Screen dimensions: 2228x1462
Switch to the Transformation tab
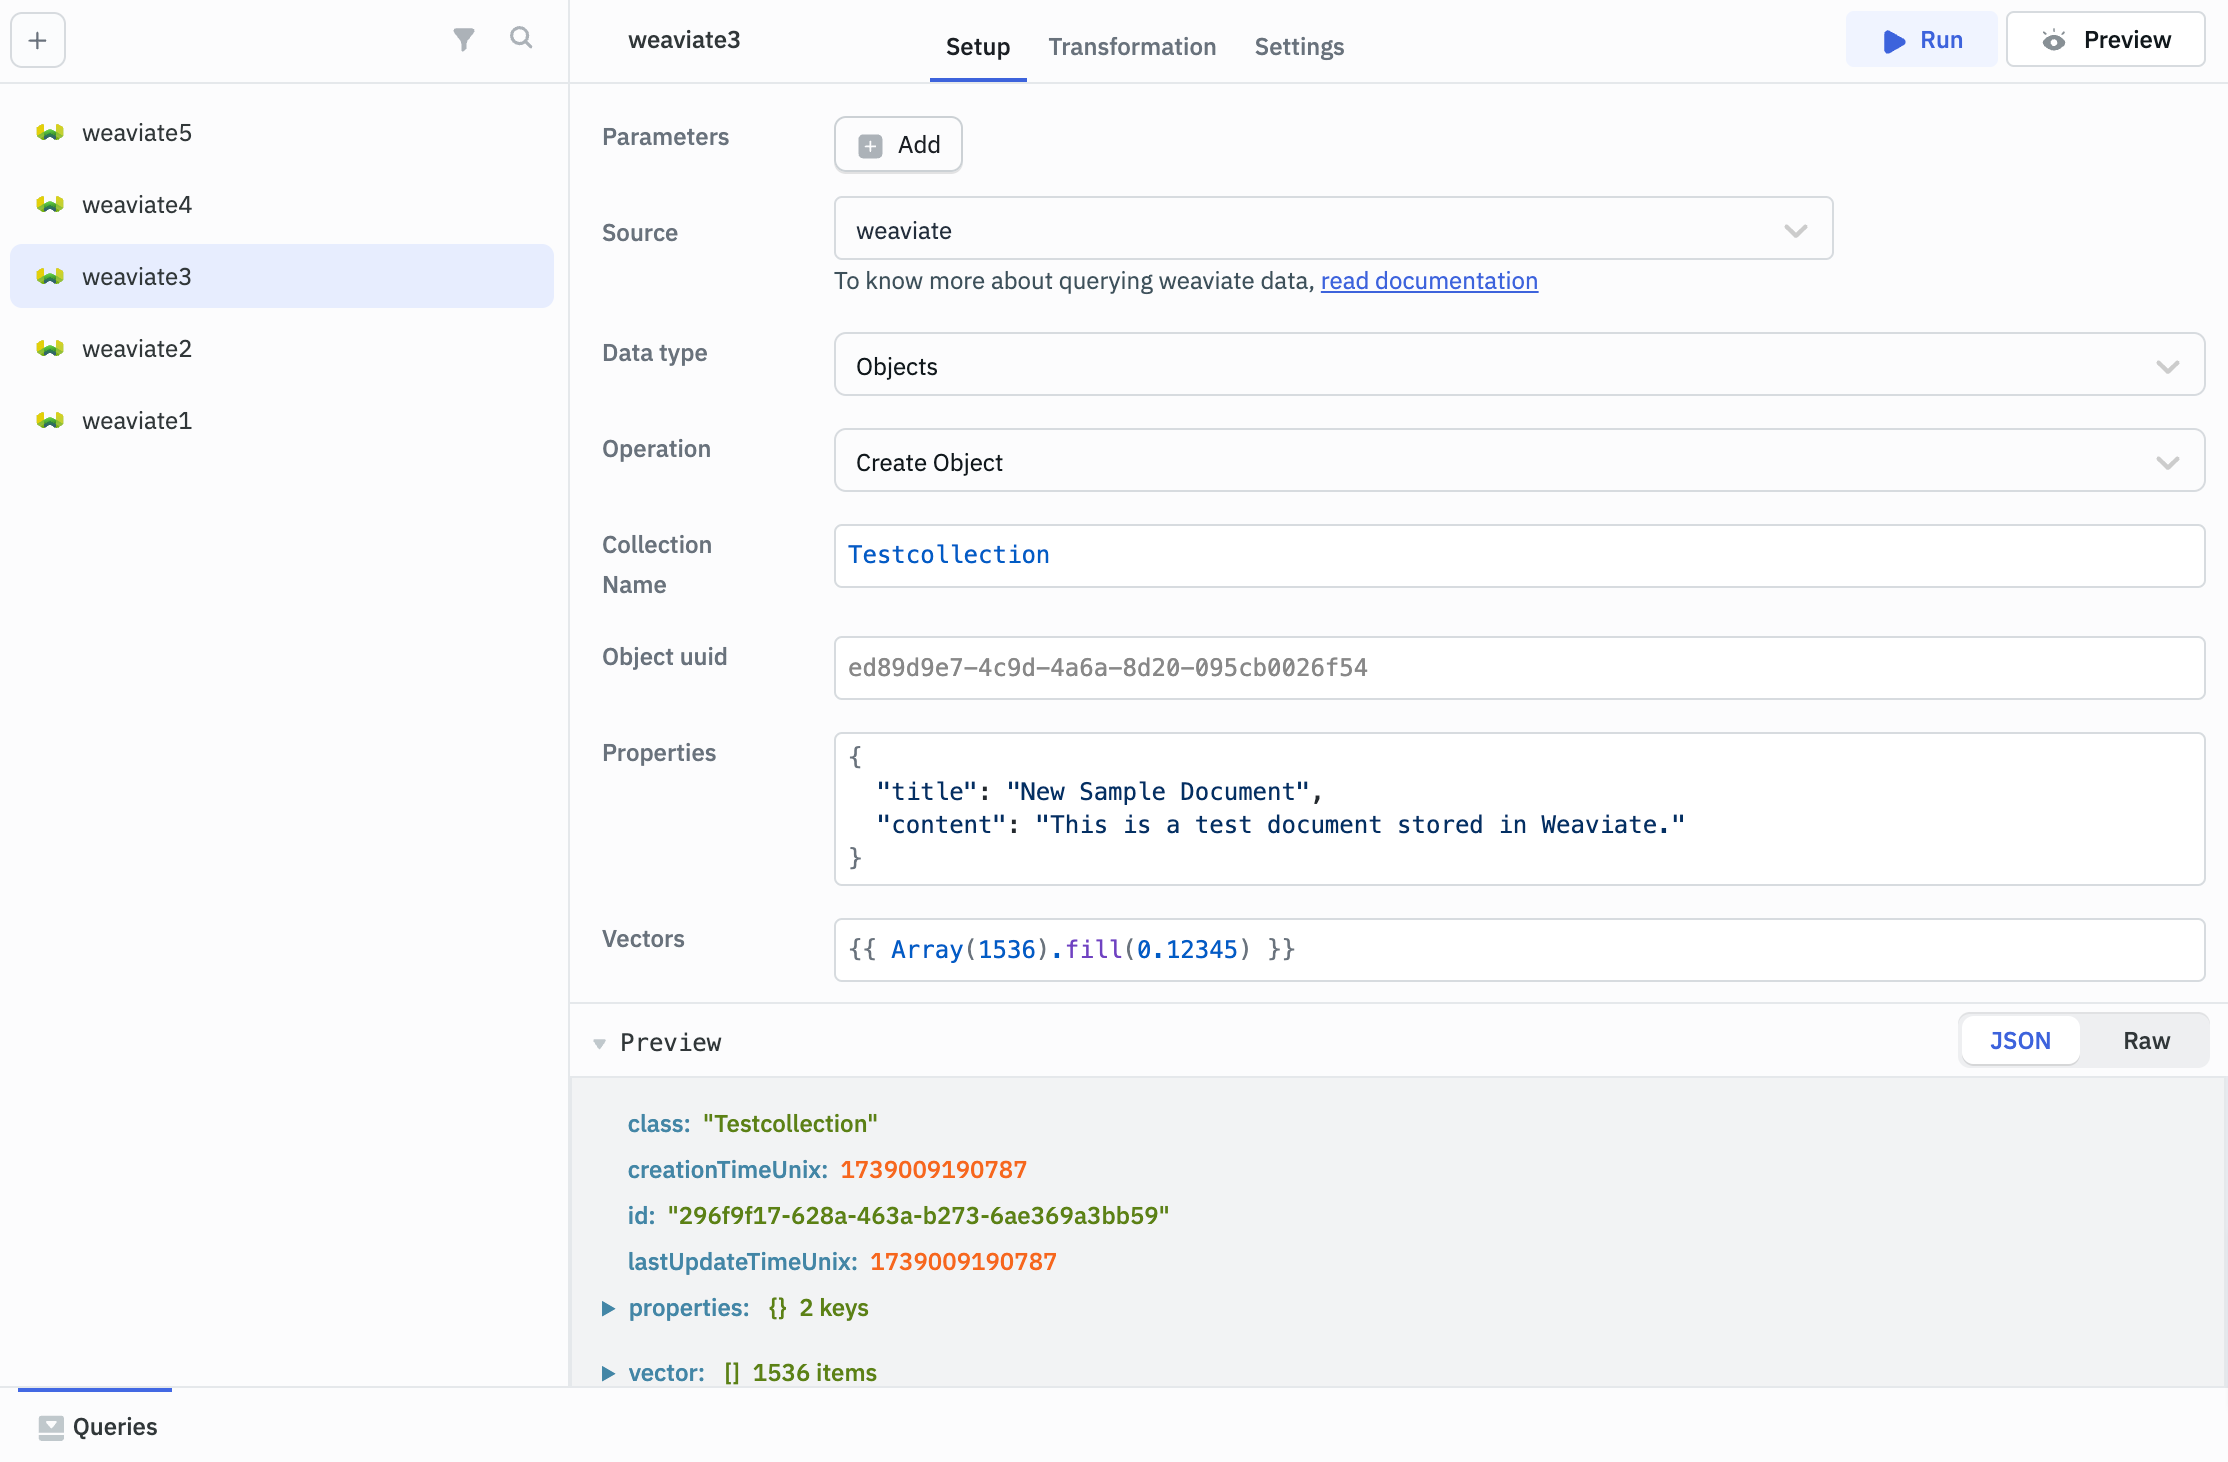(x=1132, y=46)
